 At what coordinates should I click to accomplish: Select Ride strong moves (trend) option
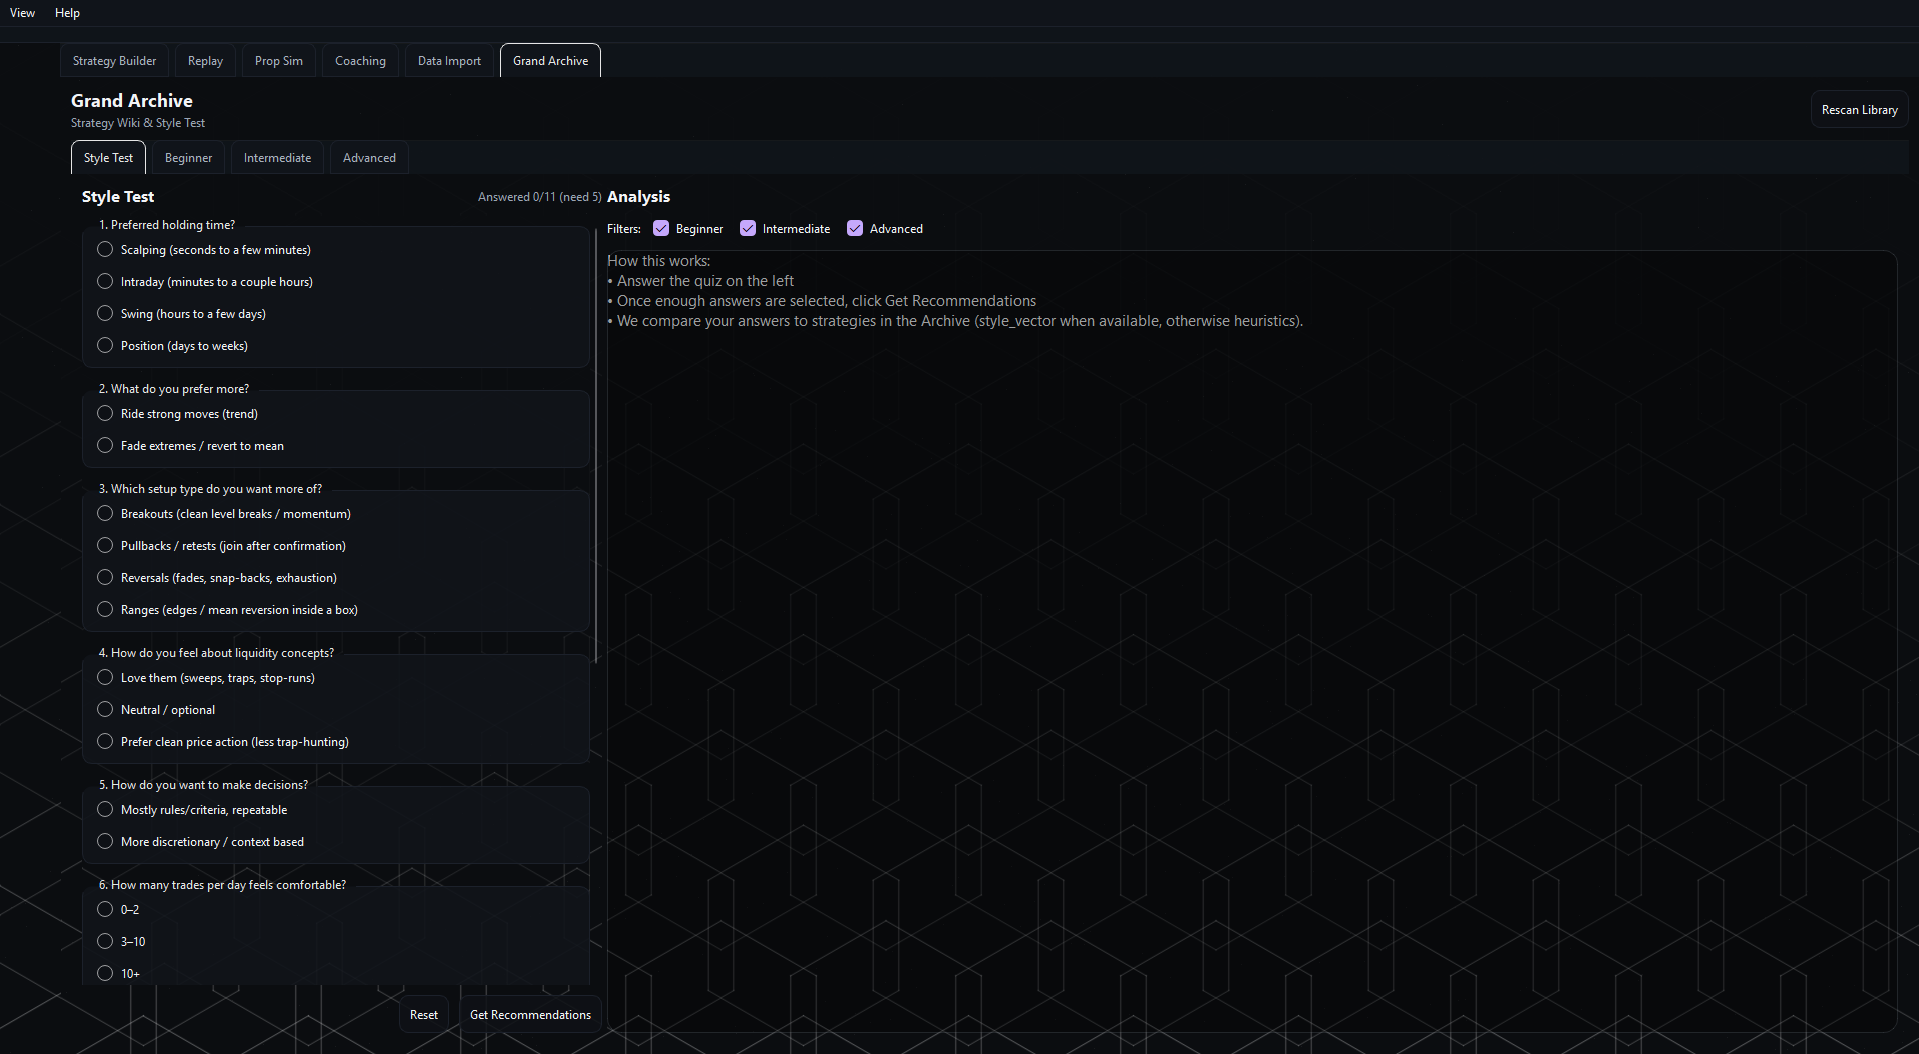[x=105, y=414]
